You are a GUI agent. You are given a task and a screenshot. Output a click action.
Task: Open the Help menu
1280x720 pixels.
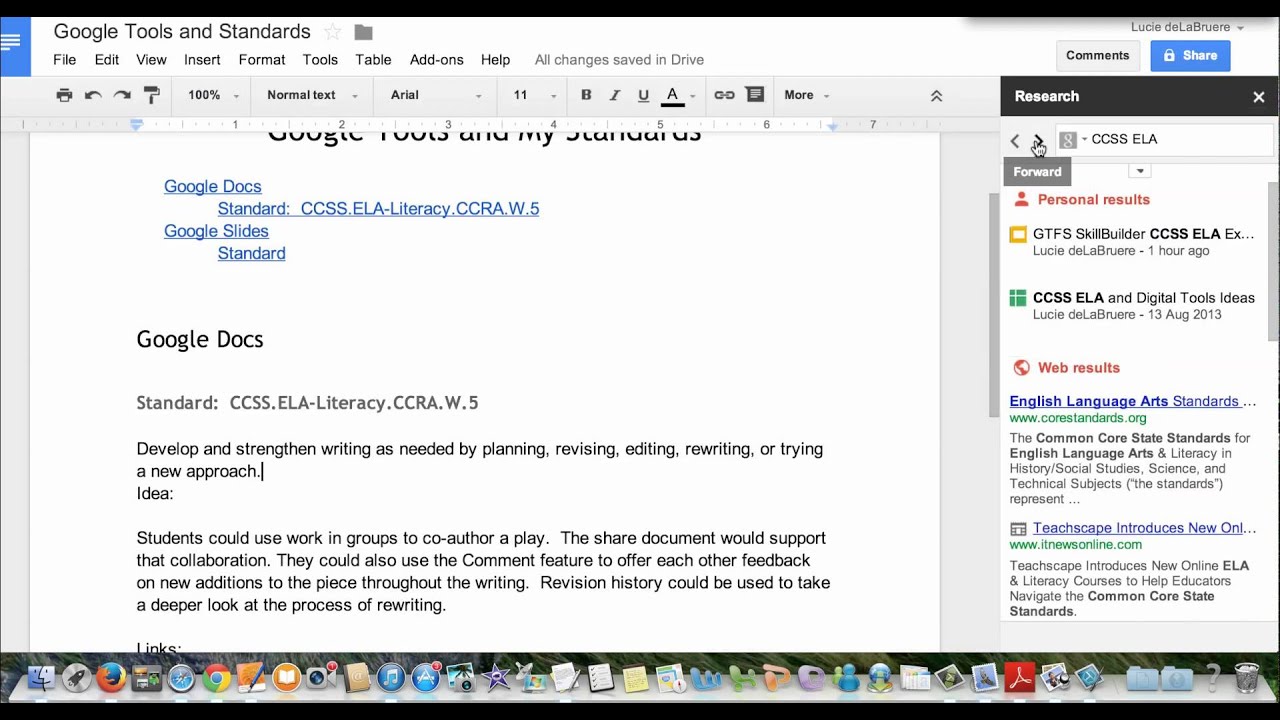click(x=495, y=60)
